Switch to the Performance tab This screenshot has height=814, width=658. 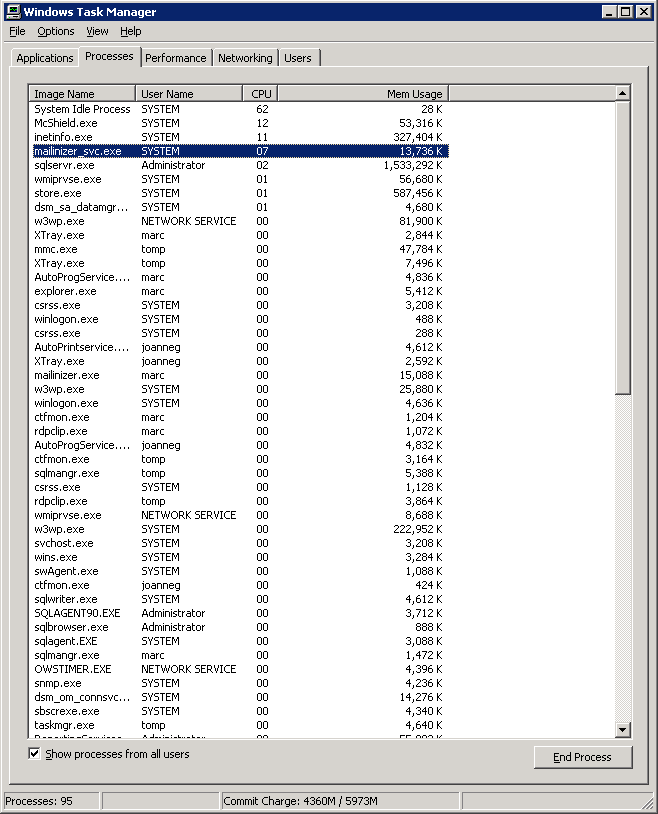click(176, 58)
